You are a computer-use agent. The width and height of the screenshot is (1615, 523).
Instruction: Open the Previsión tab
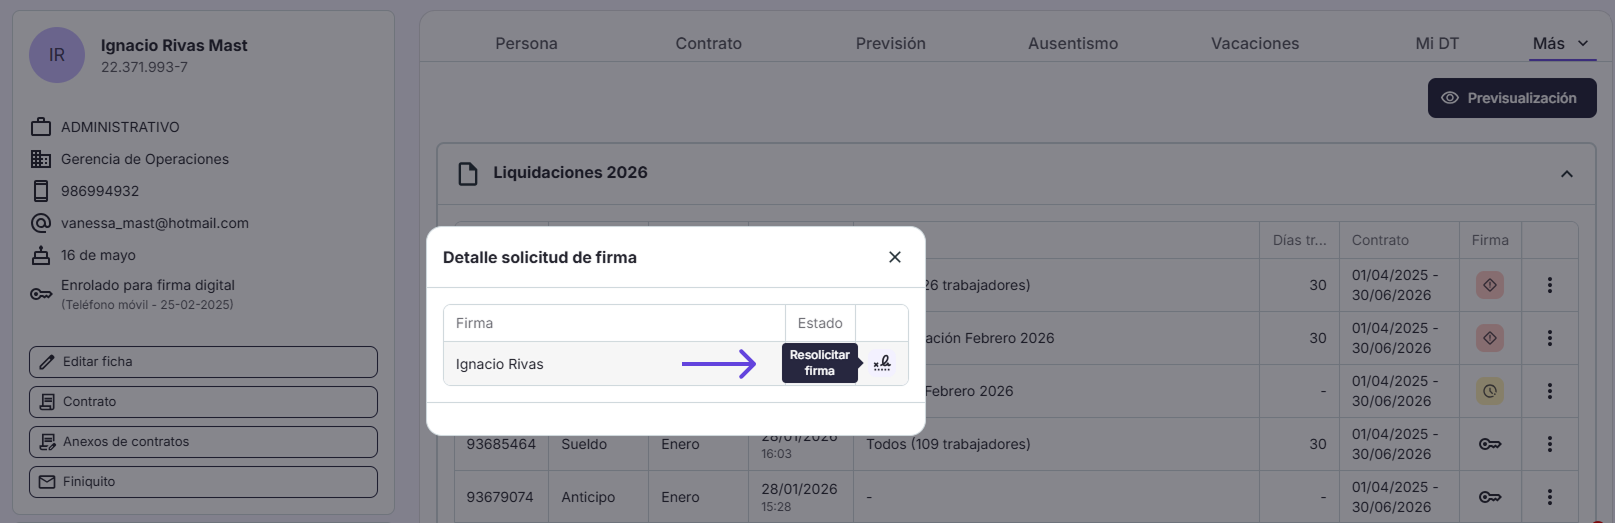(x=891, y=43)
